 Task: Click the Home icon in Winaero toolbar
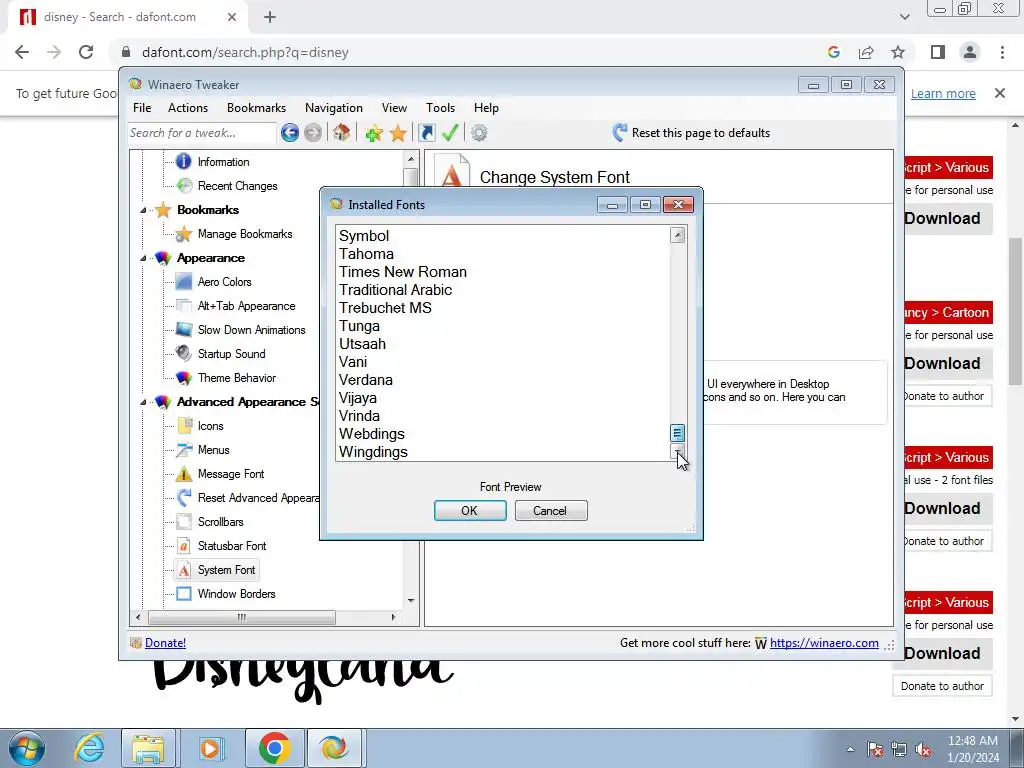(341, 133)
